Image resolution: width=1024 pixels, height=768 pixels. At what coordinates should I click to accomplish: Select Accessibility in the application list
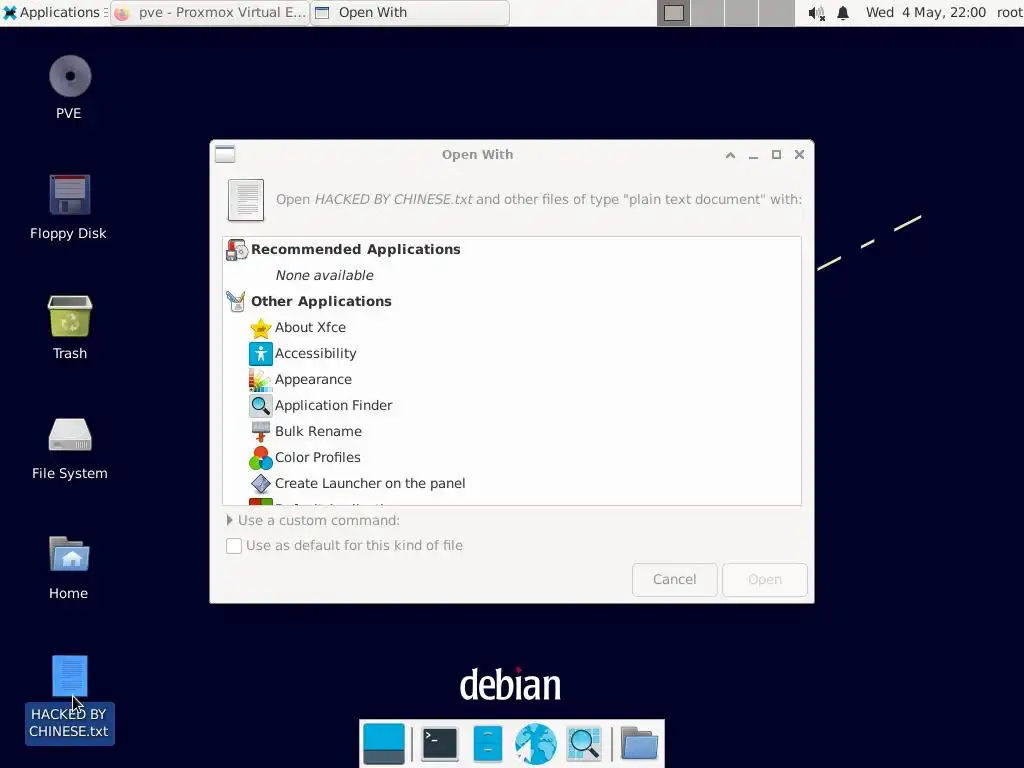coord(511,354)
